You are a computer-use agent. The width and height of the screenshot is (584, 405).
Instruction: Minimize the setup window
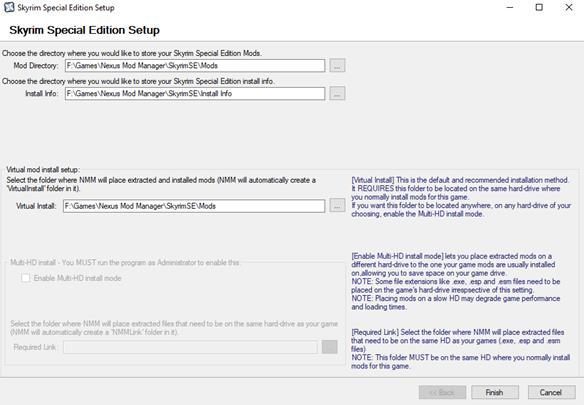(x=510, y=7)
